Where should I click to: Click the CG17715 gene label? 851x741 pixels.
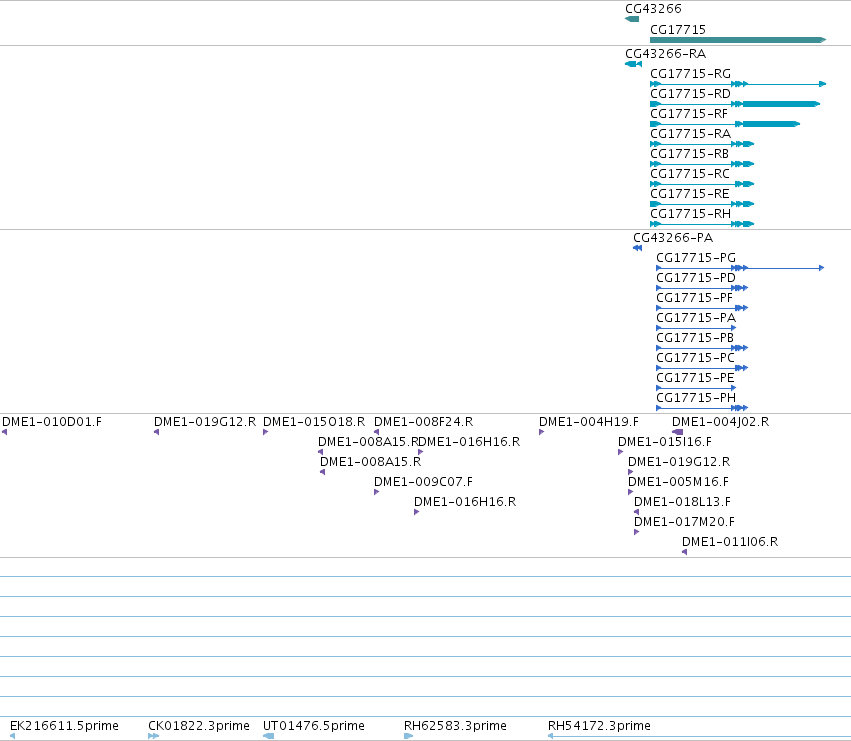[x=678, y=30]
